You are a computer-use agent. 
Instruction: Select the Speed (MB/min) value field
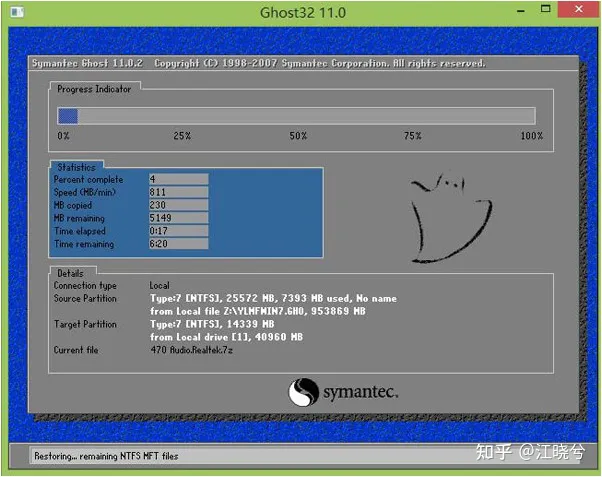coord(178,192)
